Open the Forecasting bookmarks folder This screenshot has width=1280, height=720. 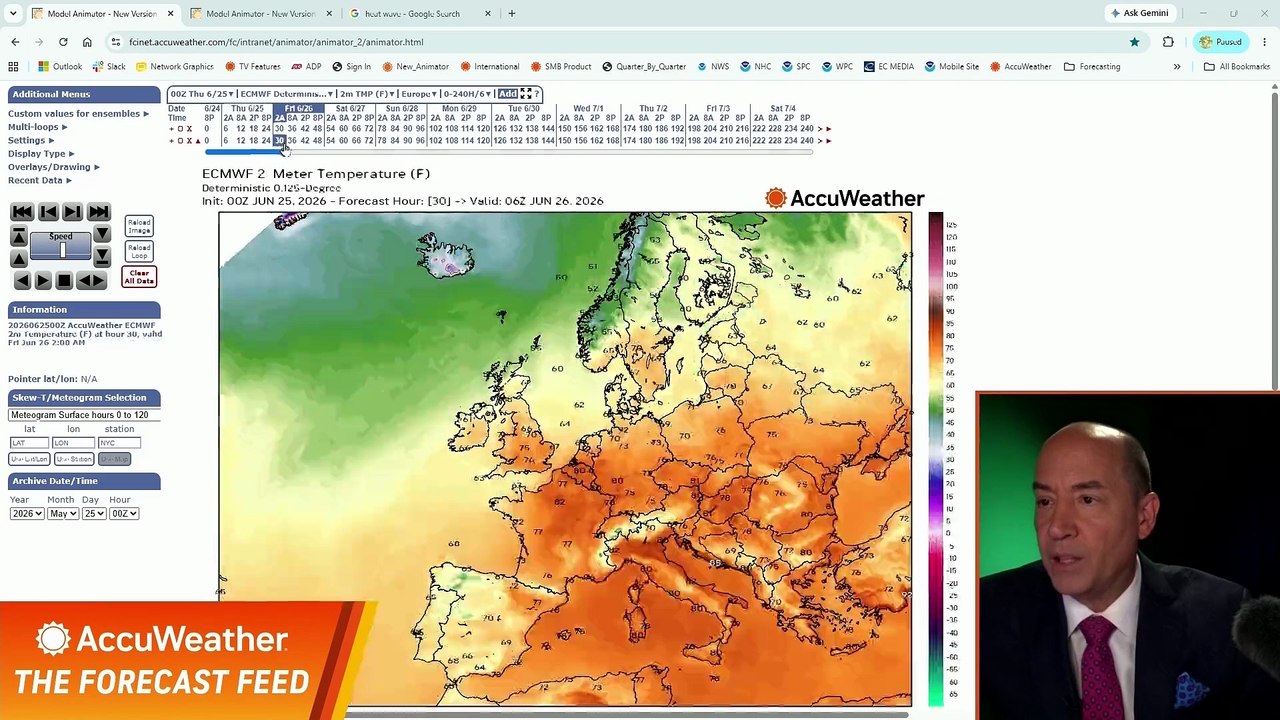tap(1092, 66)
